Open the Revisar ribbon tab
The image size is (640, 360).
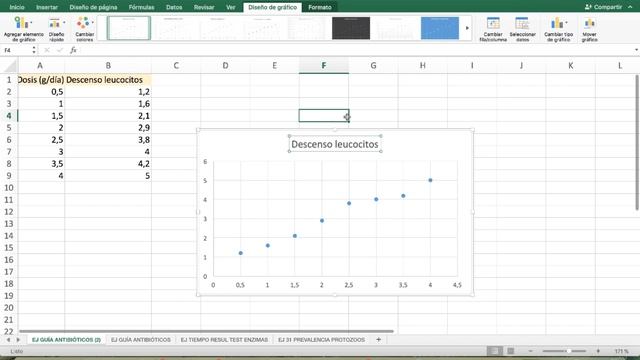pyautogui.click(x=204, y=7)
